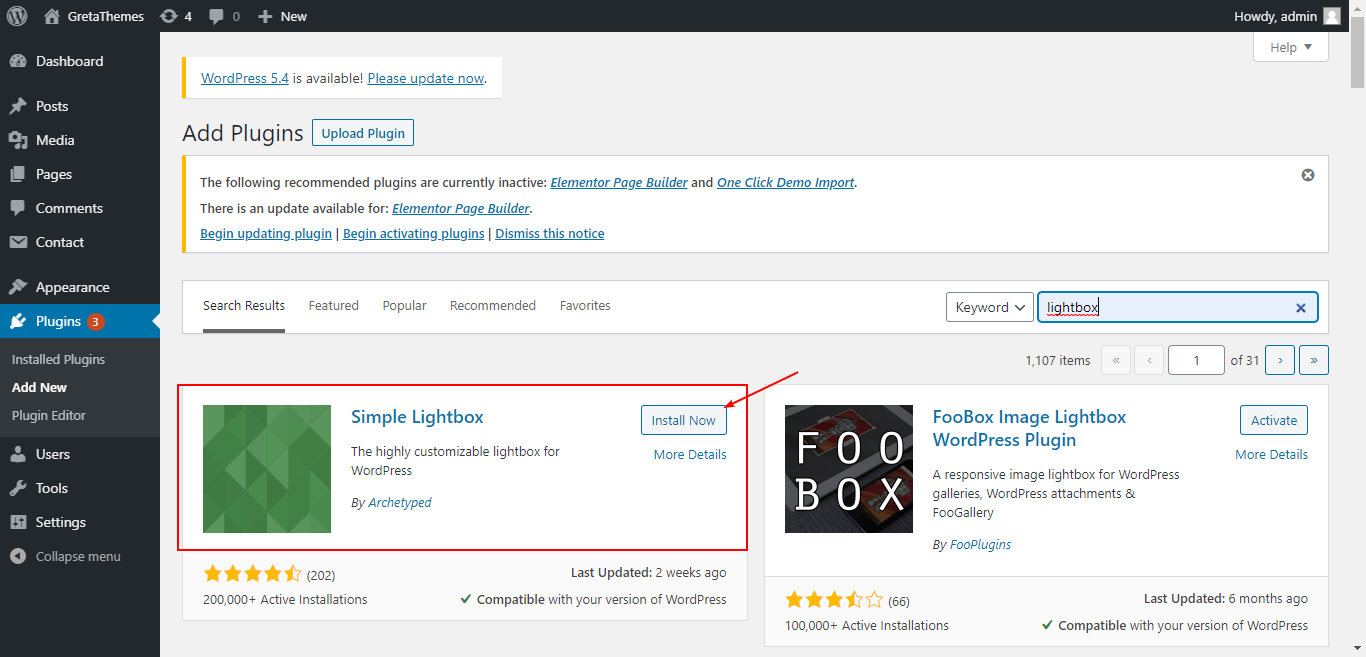1366x657 pixels.
Task: Dismiss the recommended plugins notice
Action: click(x=1307, y=174)
